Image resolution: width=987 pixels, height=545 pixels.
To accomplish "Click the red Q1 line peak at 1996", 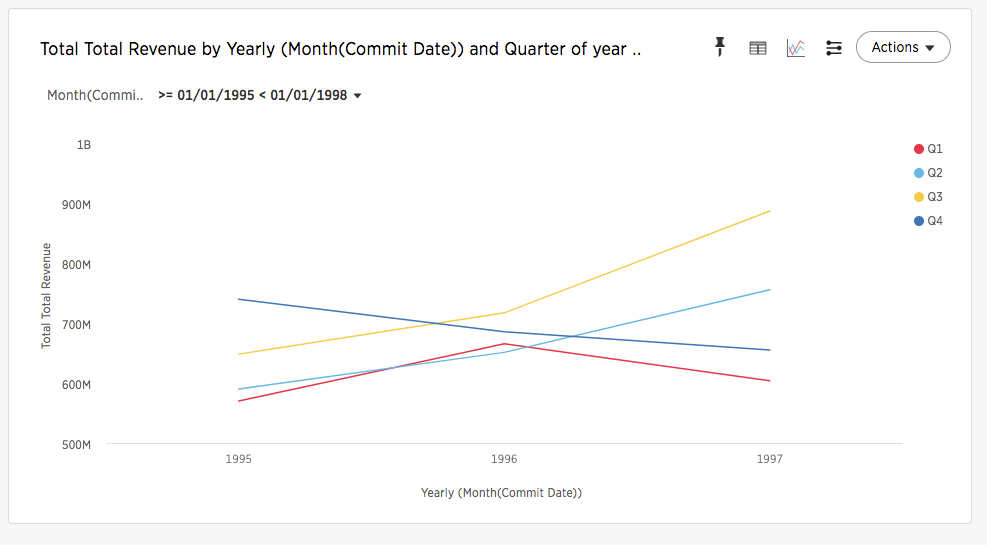I will [x=504, y=344].
